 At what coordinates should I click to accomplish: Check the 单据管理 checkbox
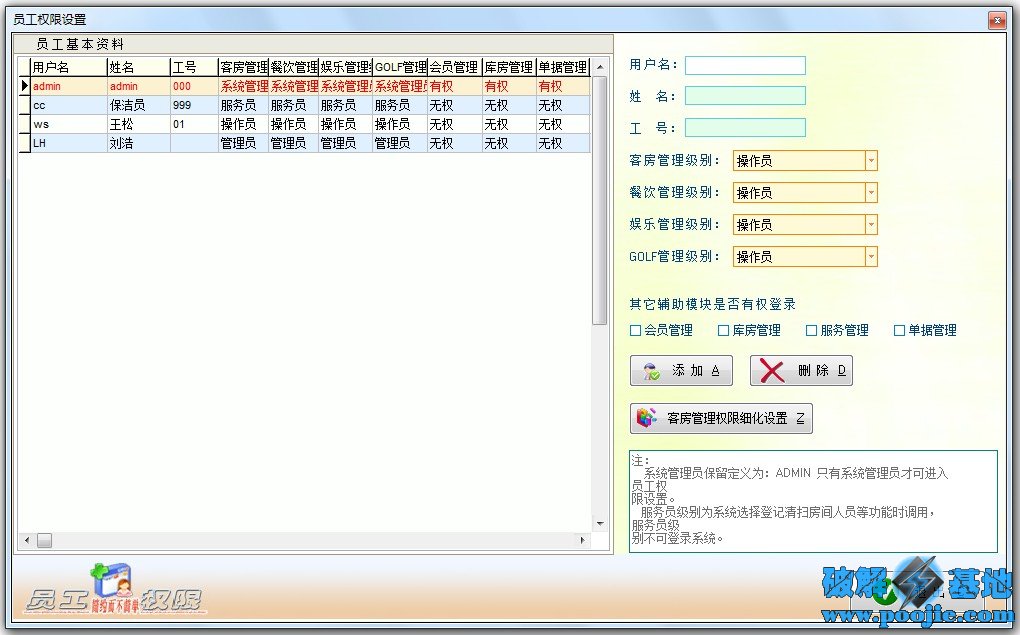click(x=899, y=331)
